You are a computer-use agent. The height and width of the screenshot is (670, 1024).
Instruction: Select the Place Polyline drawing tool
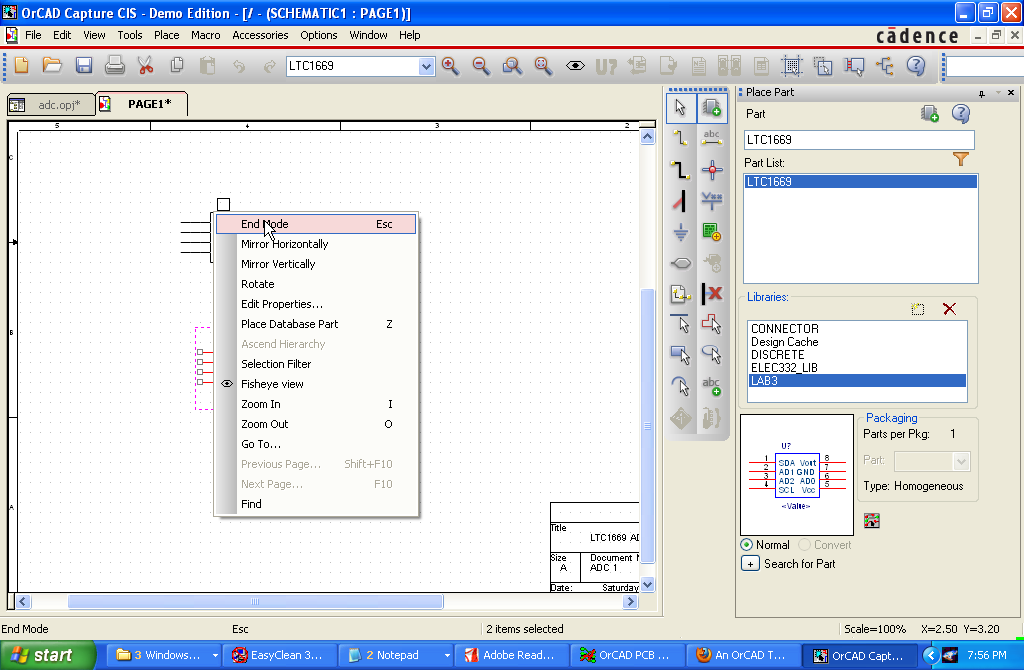(x=712, y=323)
